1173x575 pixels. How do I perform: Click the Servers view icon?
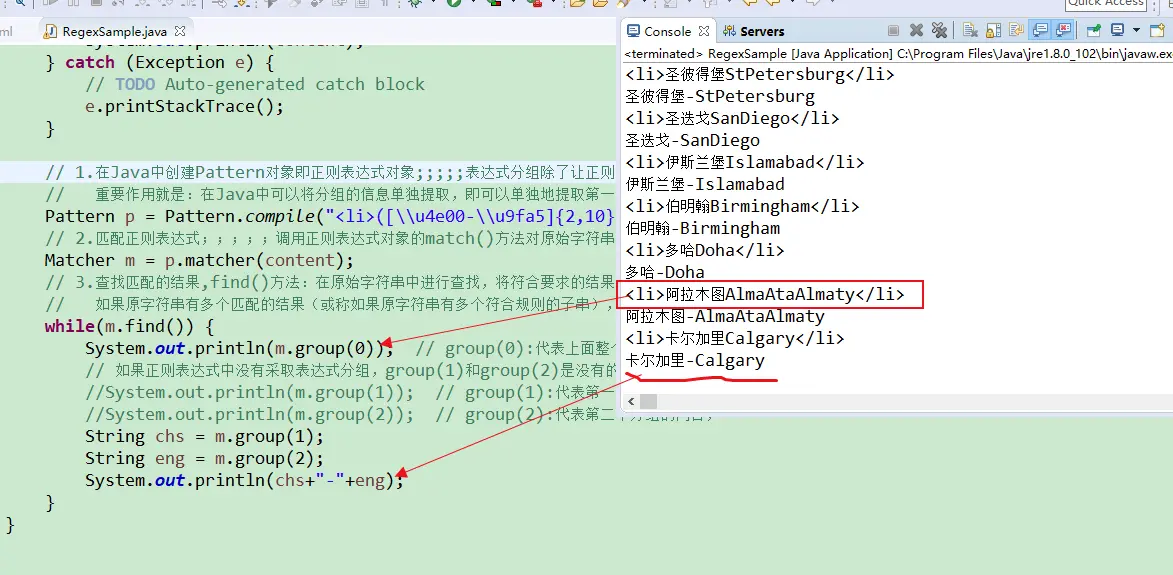click(729, 31)
